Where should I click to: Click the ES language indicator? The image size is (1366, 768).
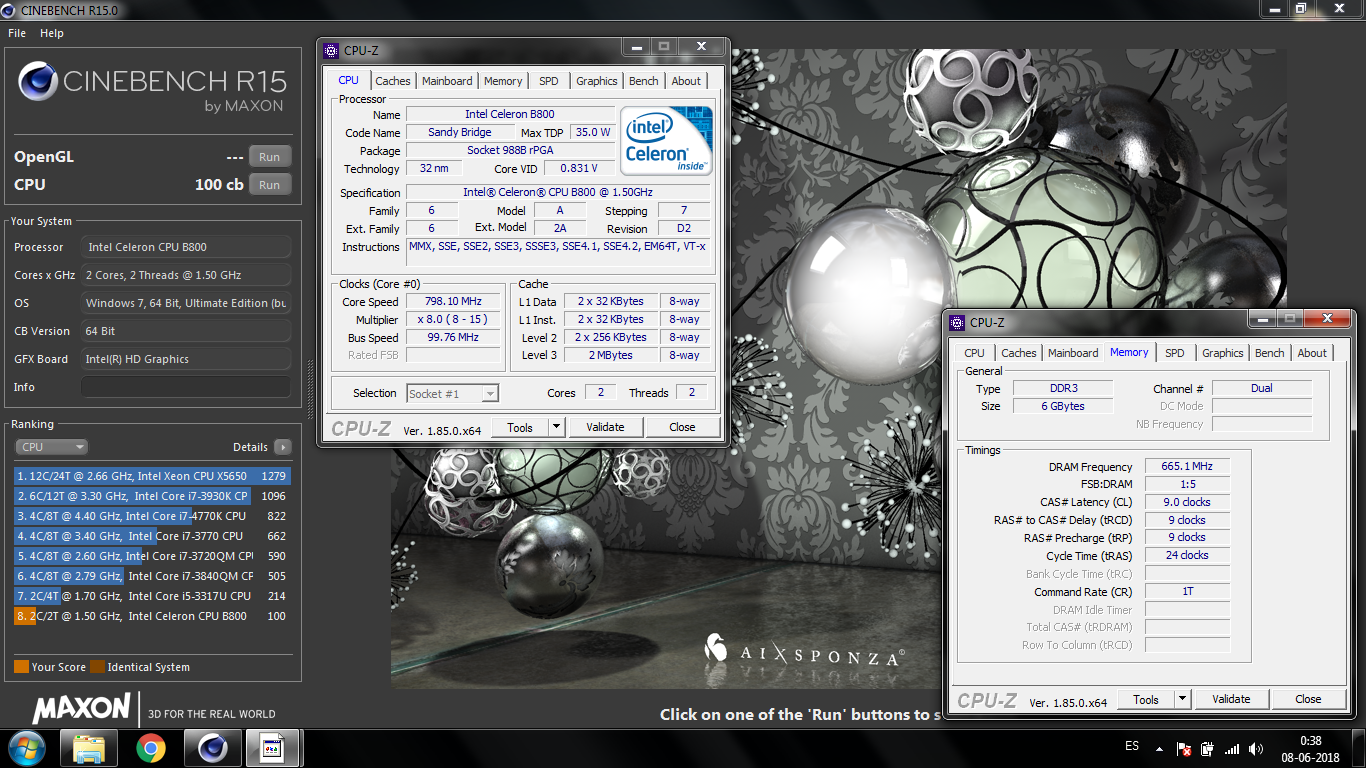[1132, 747]
